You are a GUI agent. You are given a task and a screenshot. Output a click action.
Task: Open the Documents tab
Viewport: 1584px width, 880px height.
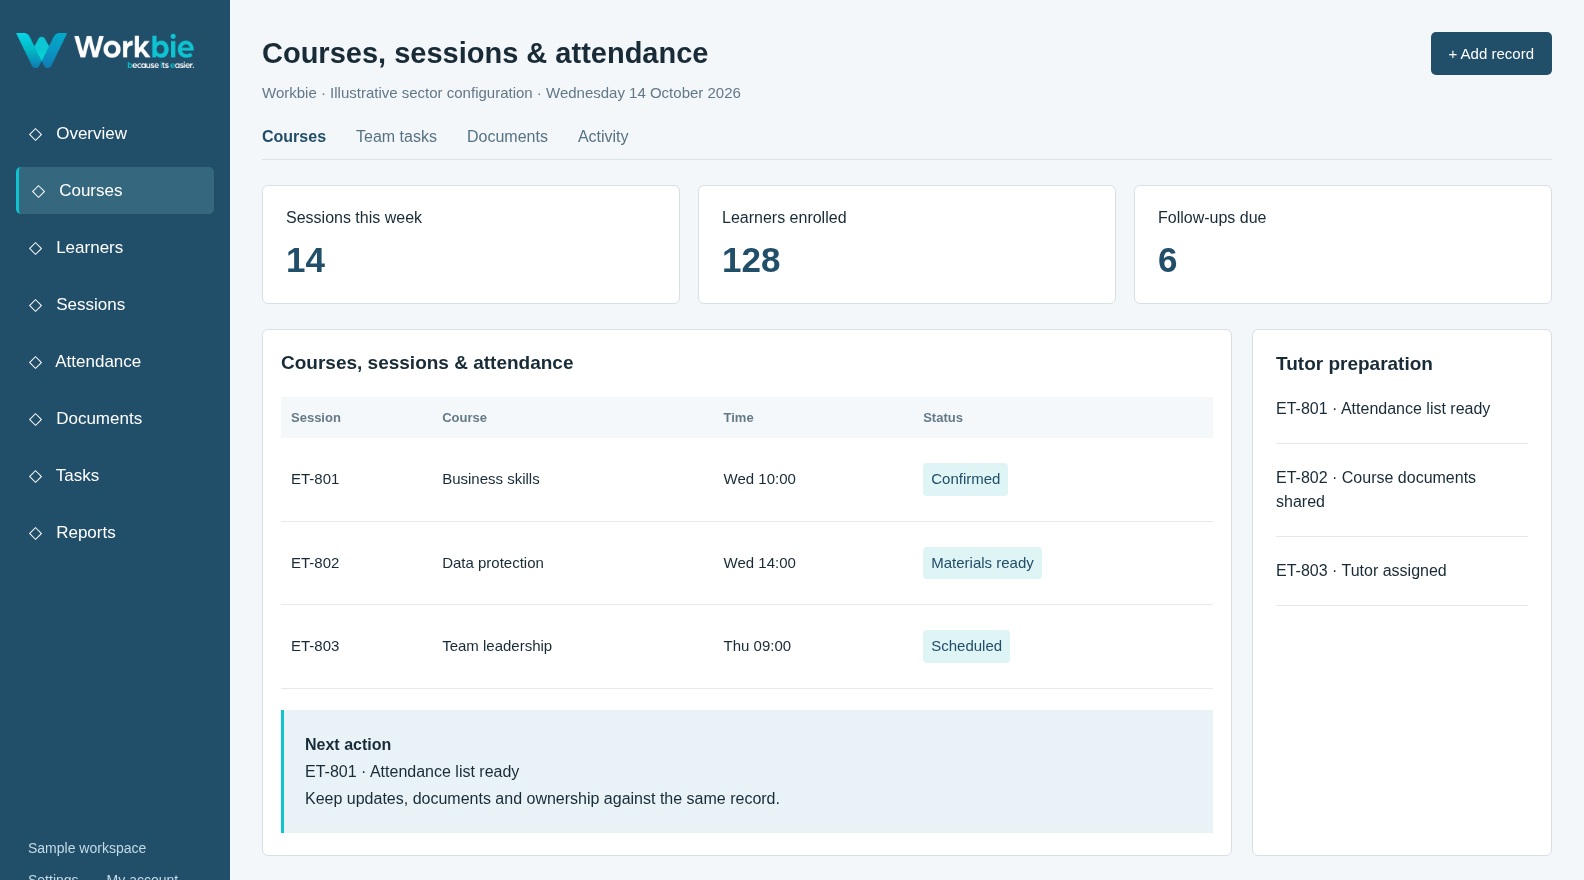coord(507,137)
